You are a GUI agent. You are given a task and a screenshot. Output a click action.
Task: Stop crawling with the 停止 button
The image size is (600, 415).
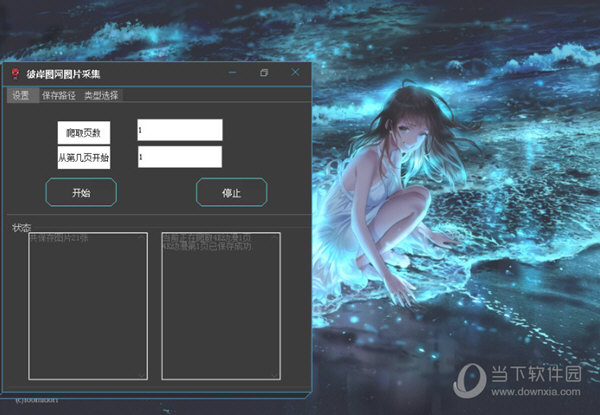point(232,192)
